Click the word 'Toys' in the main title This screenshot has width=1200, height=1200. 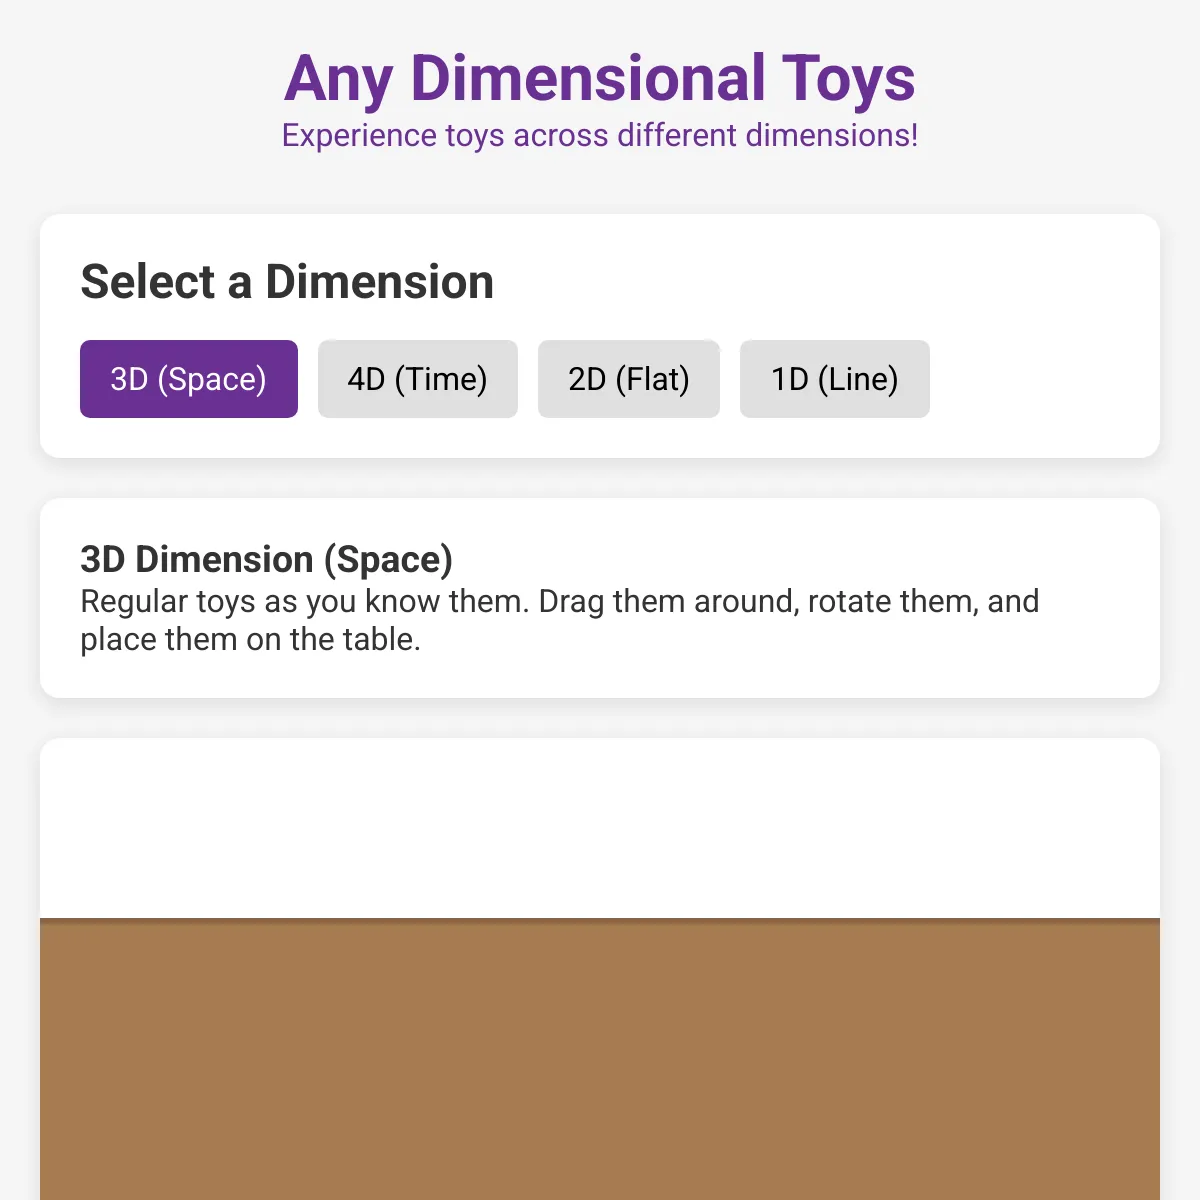848,79
